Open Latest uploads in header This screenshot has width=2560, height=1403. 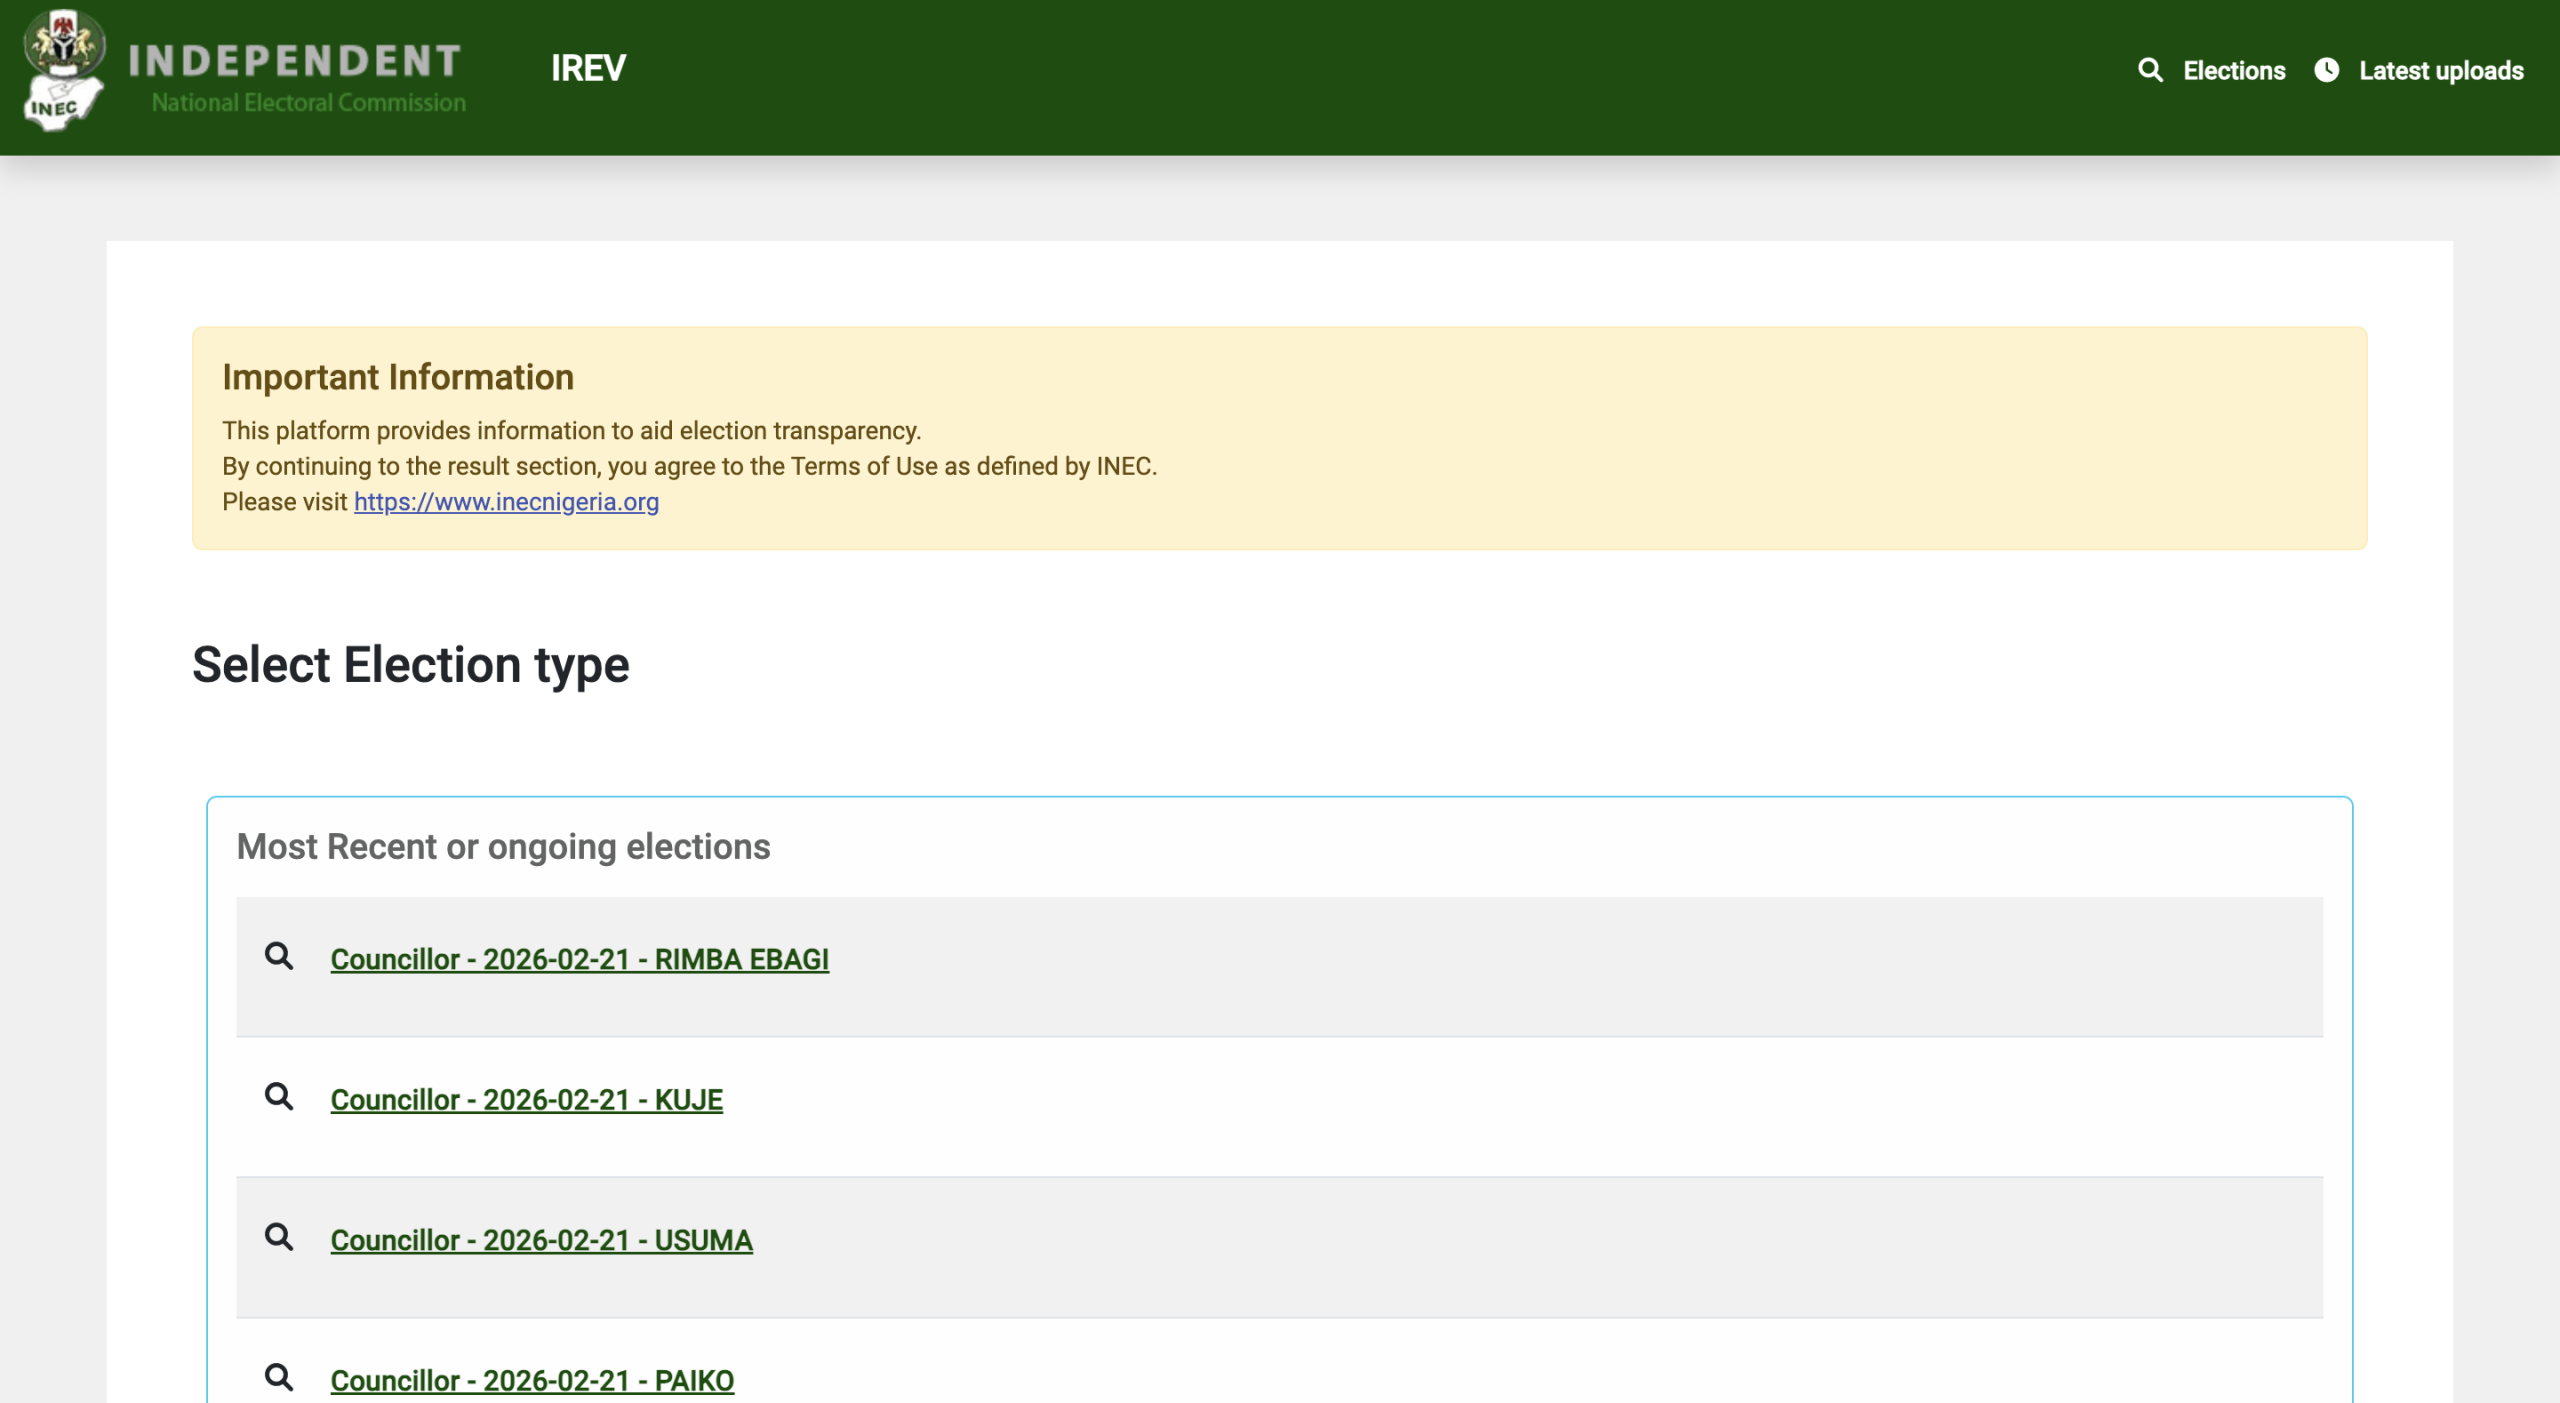tap(2441, 71)
